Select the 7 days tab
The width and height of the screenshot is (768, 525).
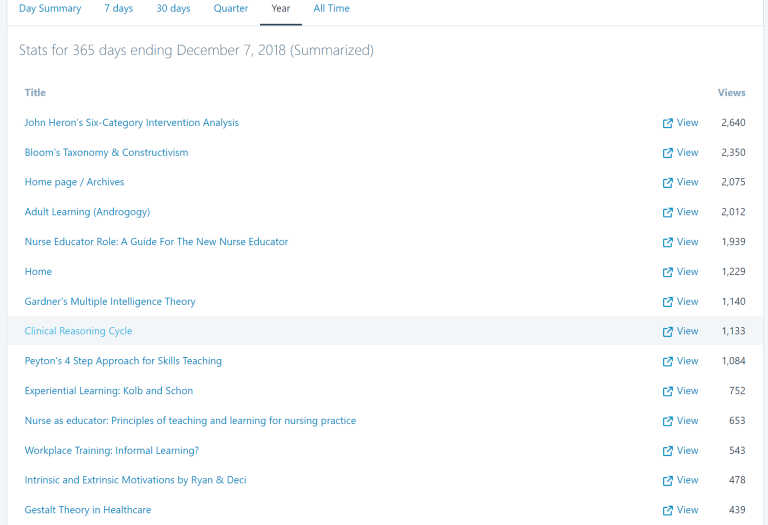pos(118,9)
